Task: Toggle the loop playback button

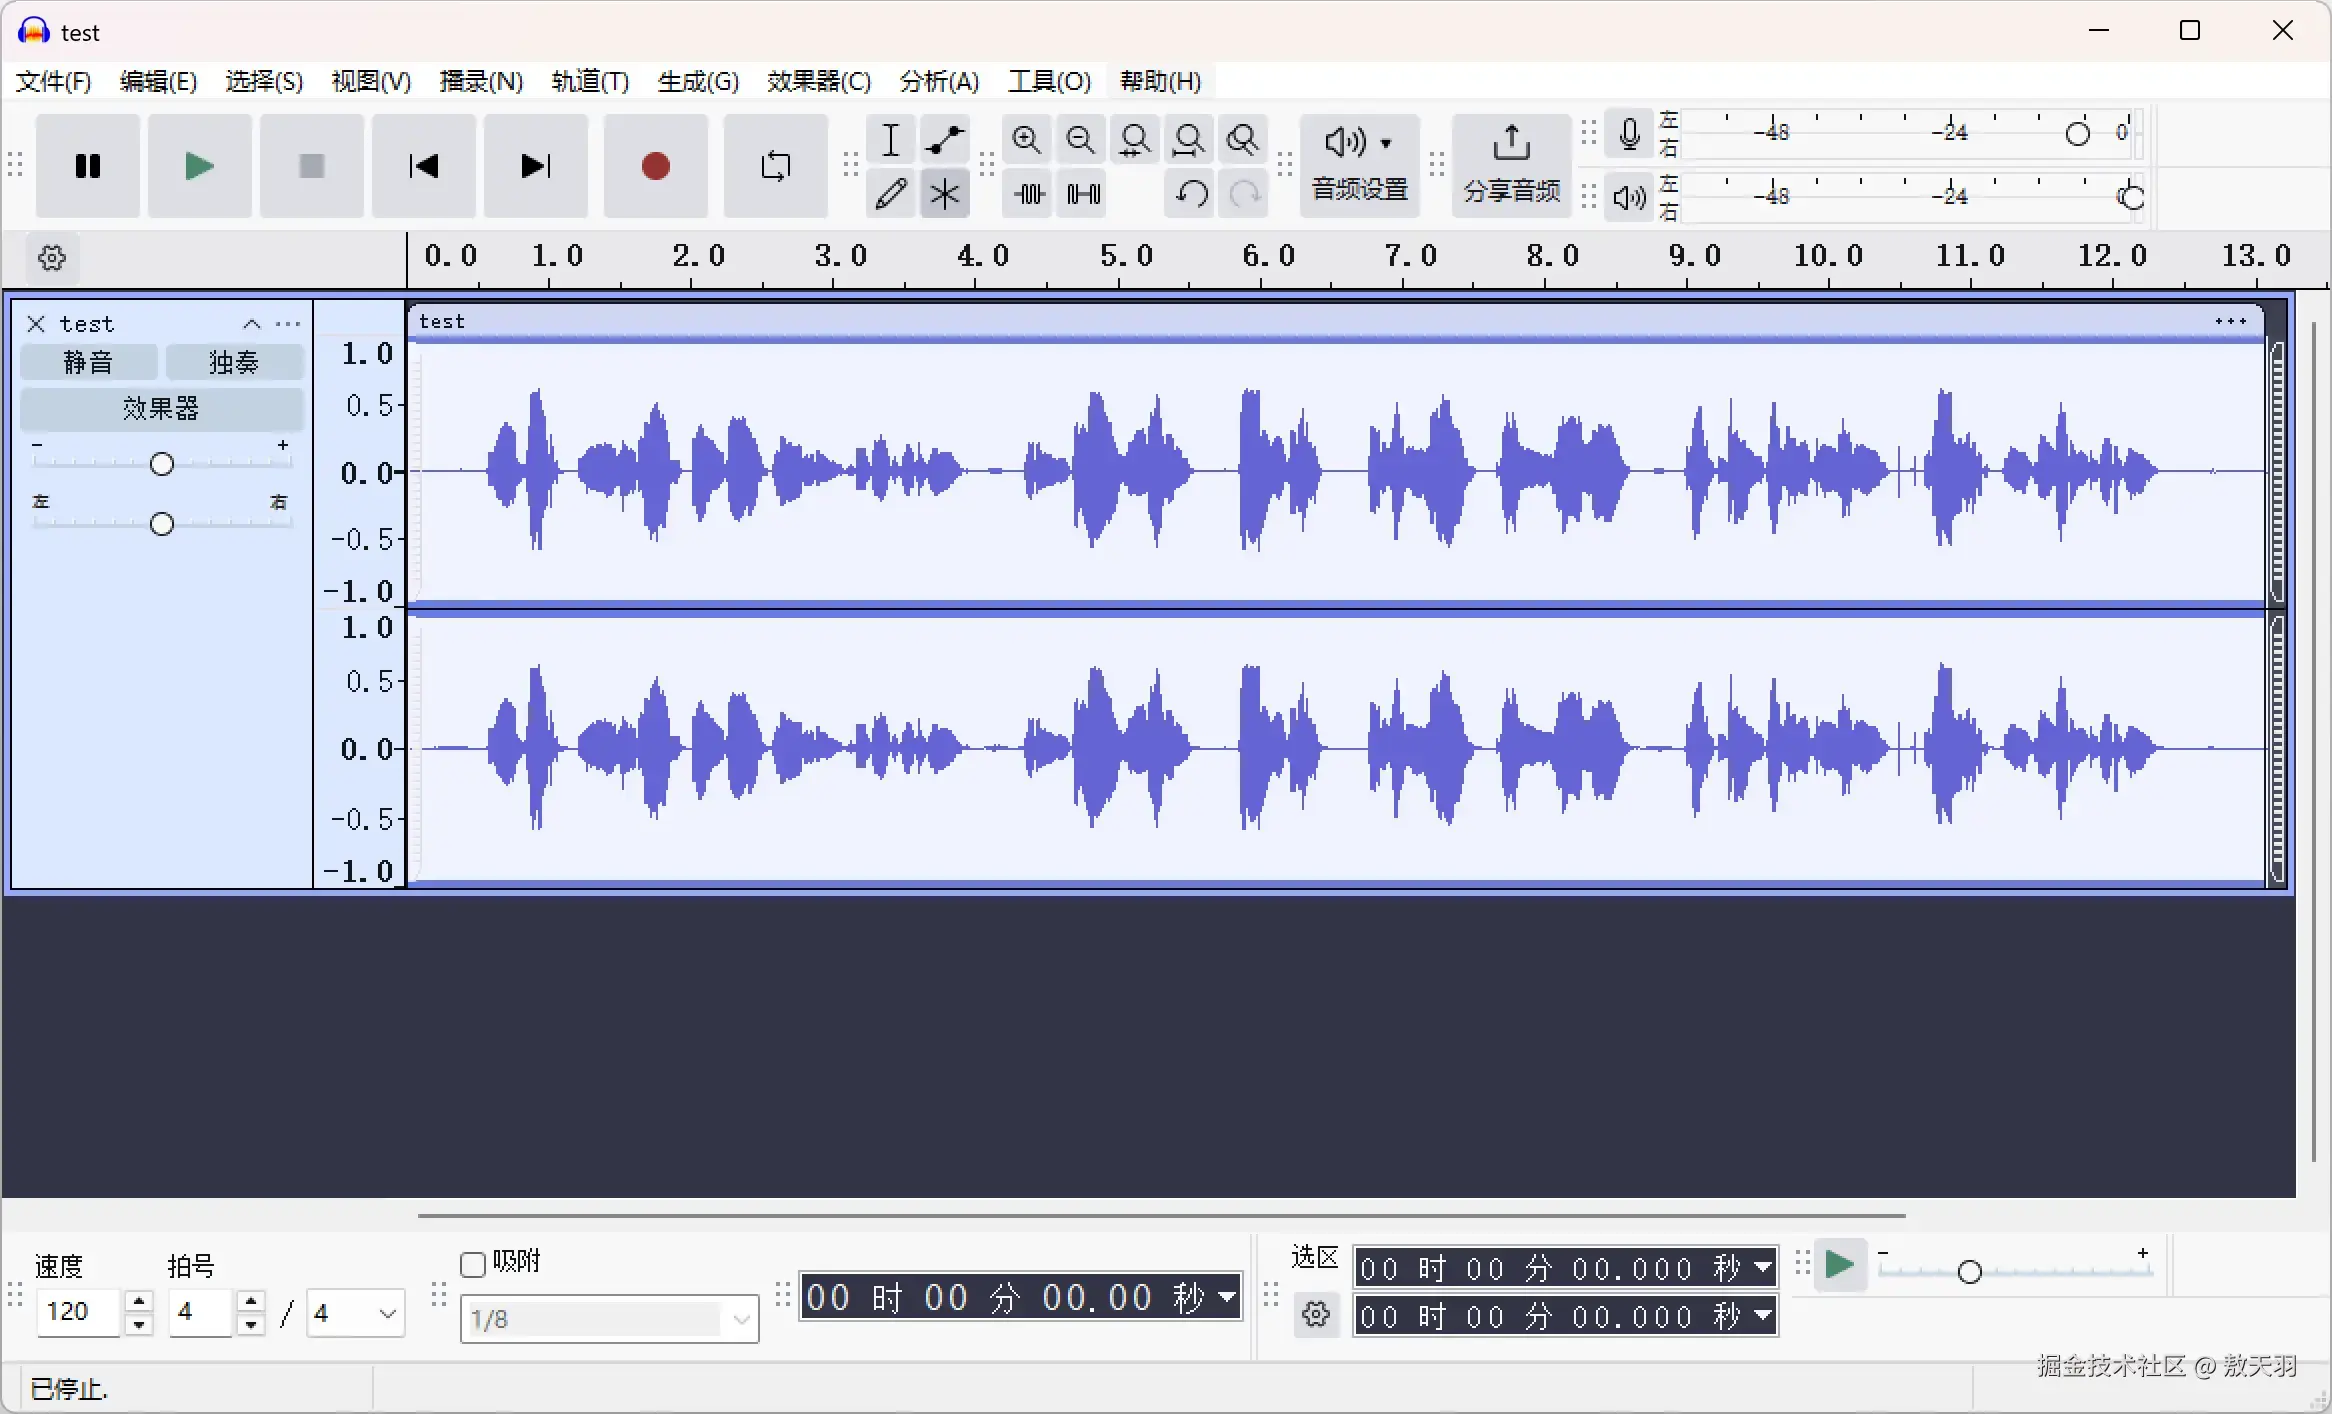Action: click(x=775, y=166)
